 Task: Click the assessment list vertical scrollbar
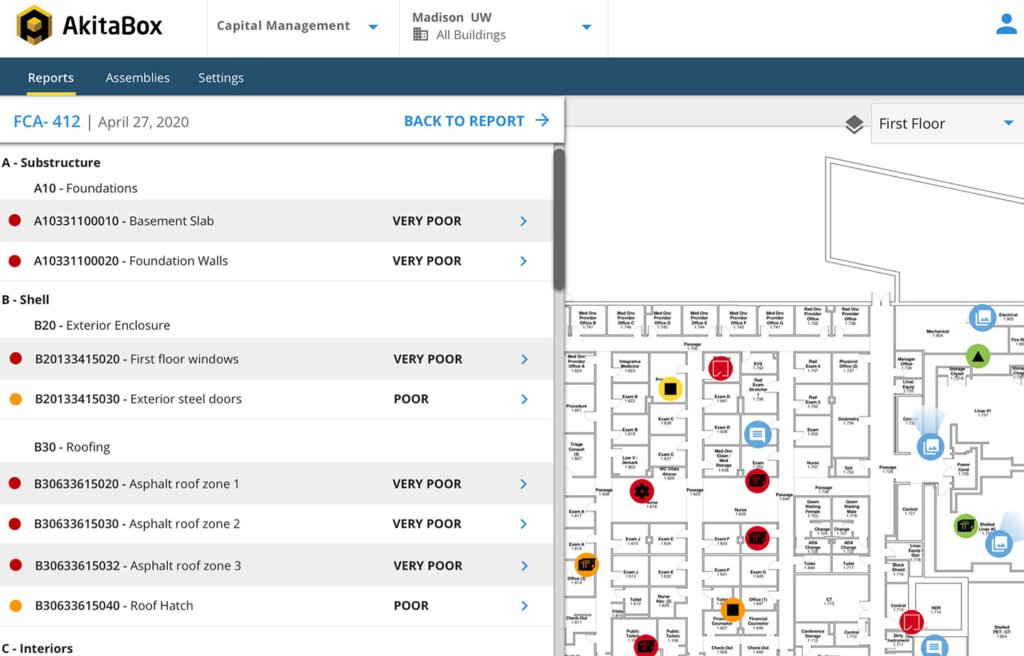(x=559, y=220)
